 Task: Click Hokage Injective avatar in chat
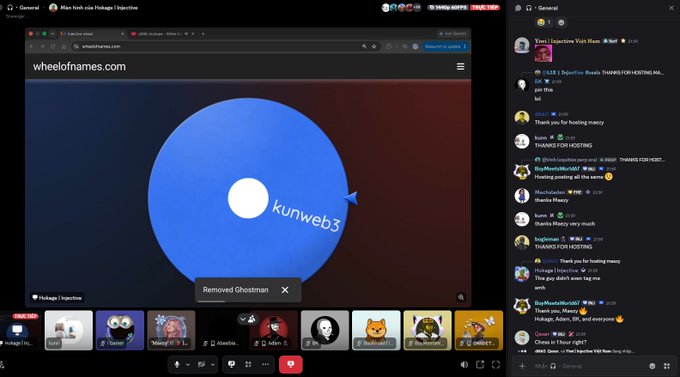click(x=522, y=274)
